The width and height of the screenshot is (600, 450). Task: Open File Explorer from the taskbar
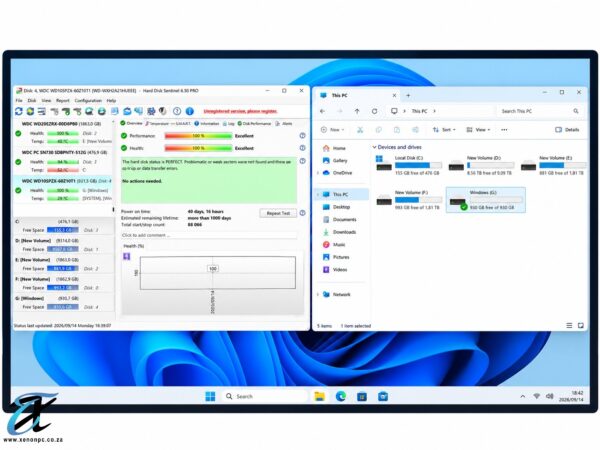pos(320,396)
